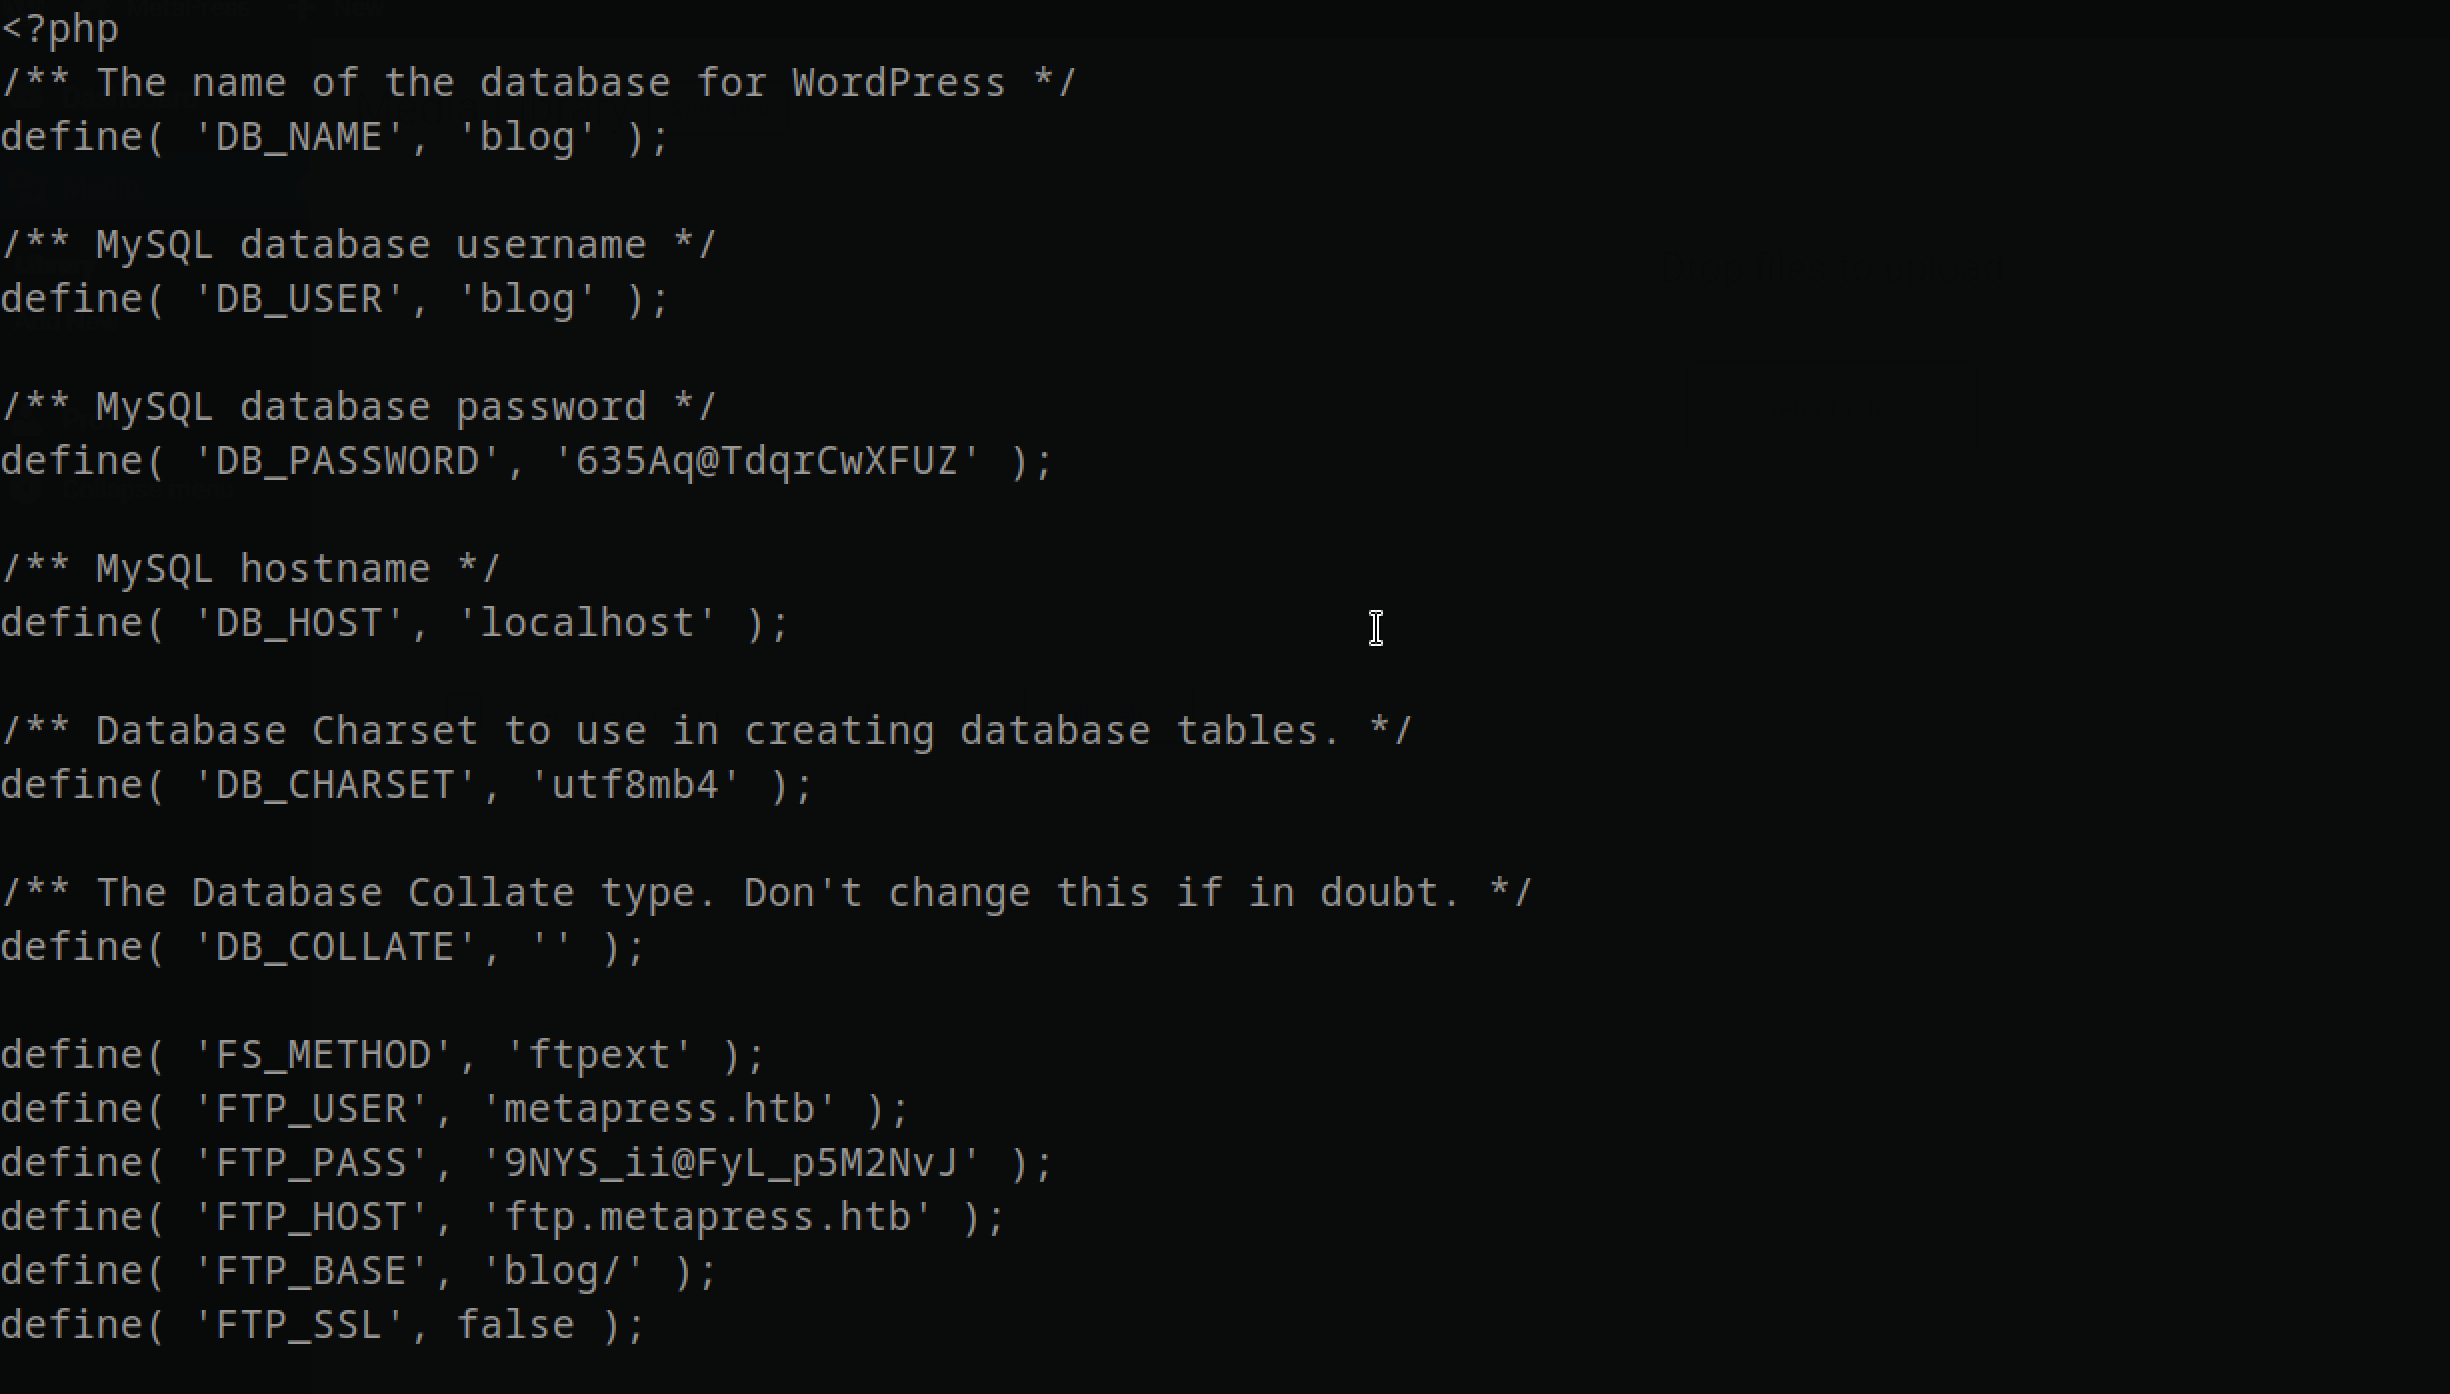Click the opening <?php tag
Screen dimensions: 2450x1394
click(60, 28)
